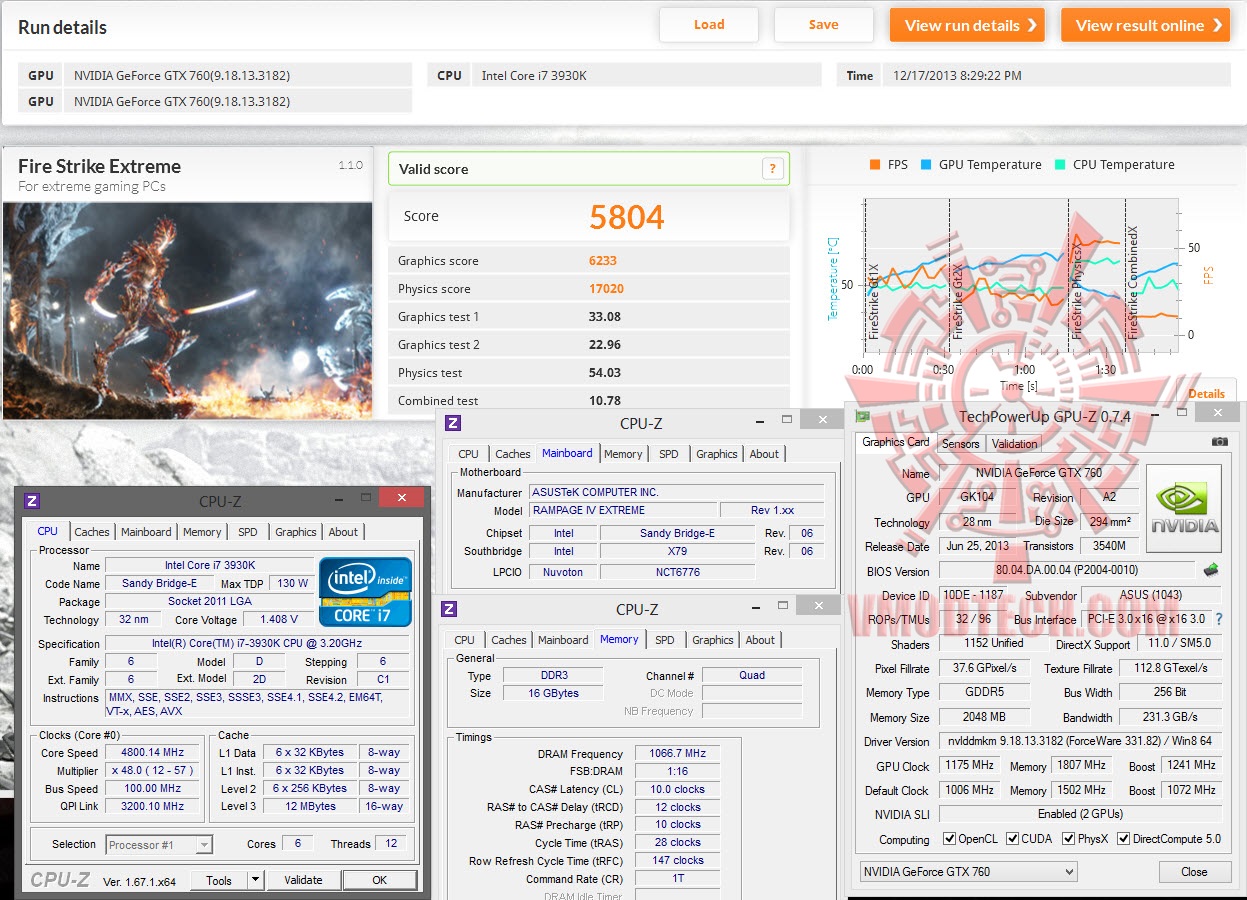The width and height of the screenshot is (1247, 900).
Task: Open the Graphics tab in CPU-Z Mainboard window
Action: click(717, 454)
